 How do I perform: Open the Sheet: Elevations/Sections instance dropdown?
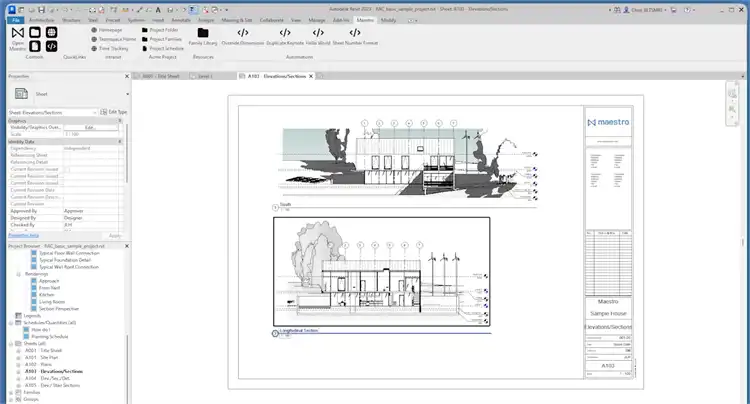pos(53,112)
